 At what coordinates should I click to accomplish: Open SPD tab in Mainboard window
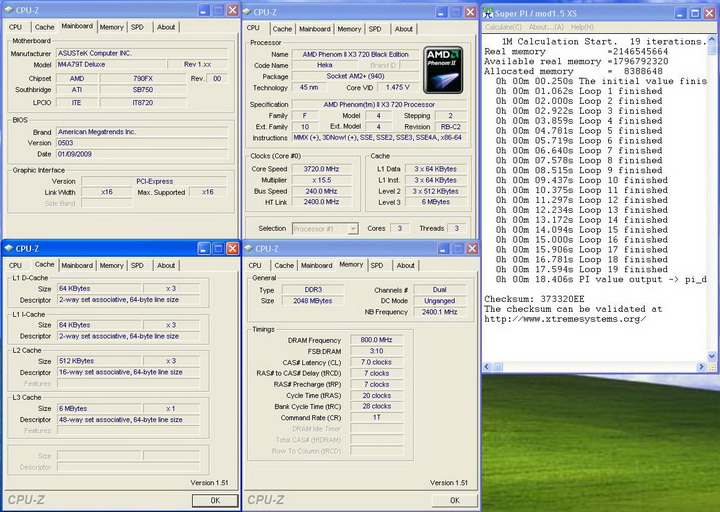tap(137, 27)
